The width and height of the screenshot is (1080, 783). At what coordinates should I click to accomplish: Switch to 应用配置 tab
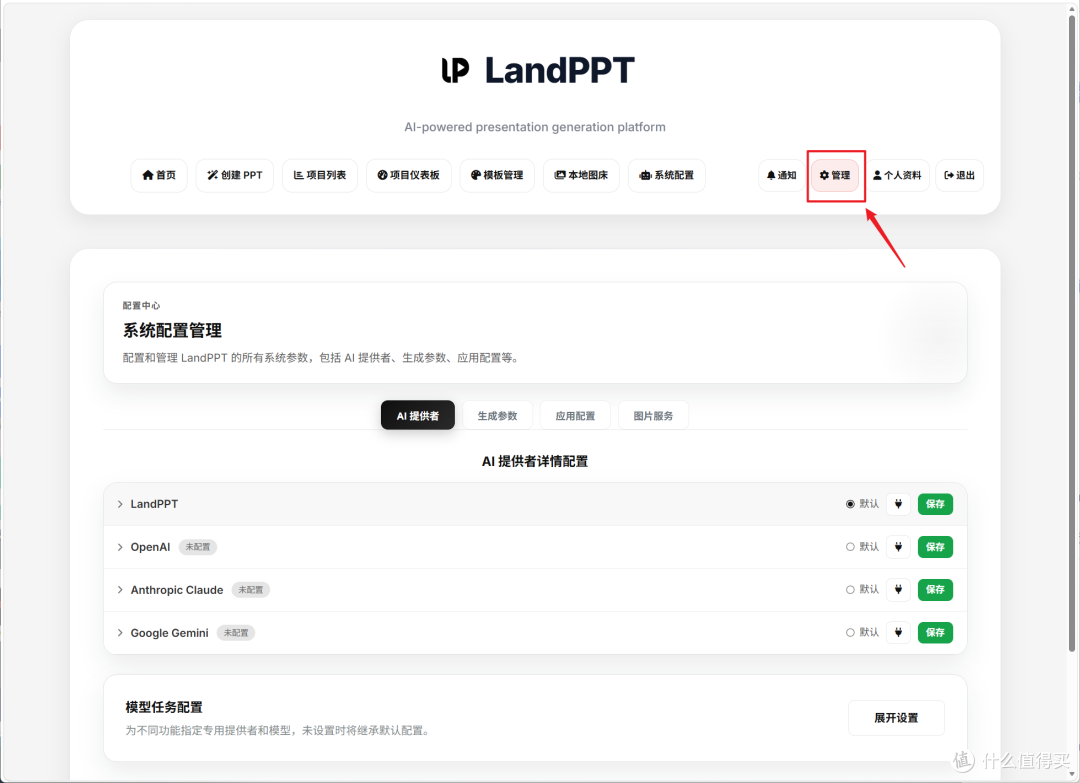pyautogui.click(x=575, y=415)
